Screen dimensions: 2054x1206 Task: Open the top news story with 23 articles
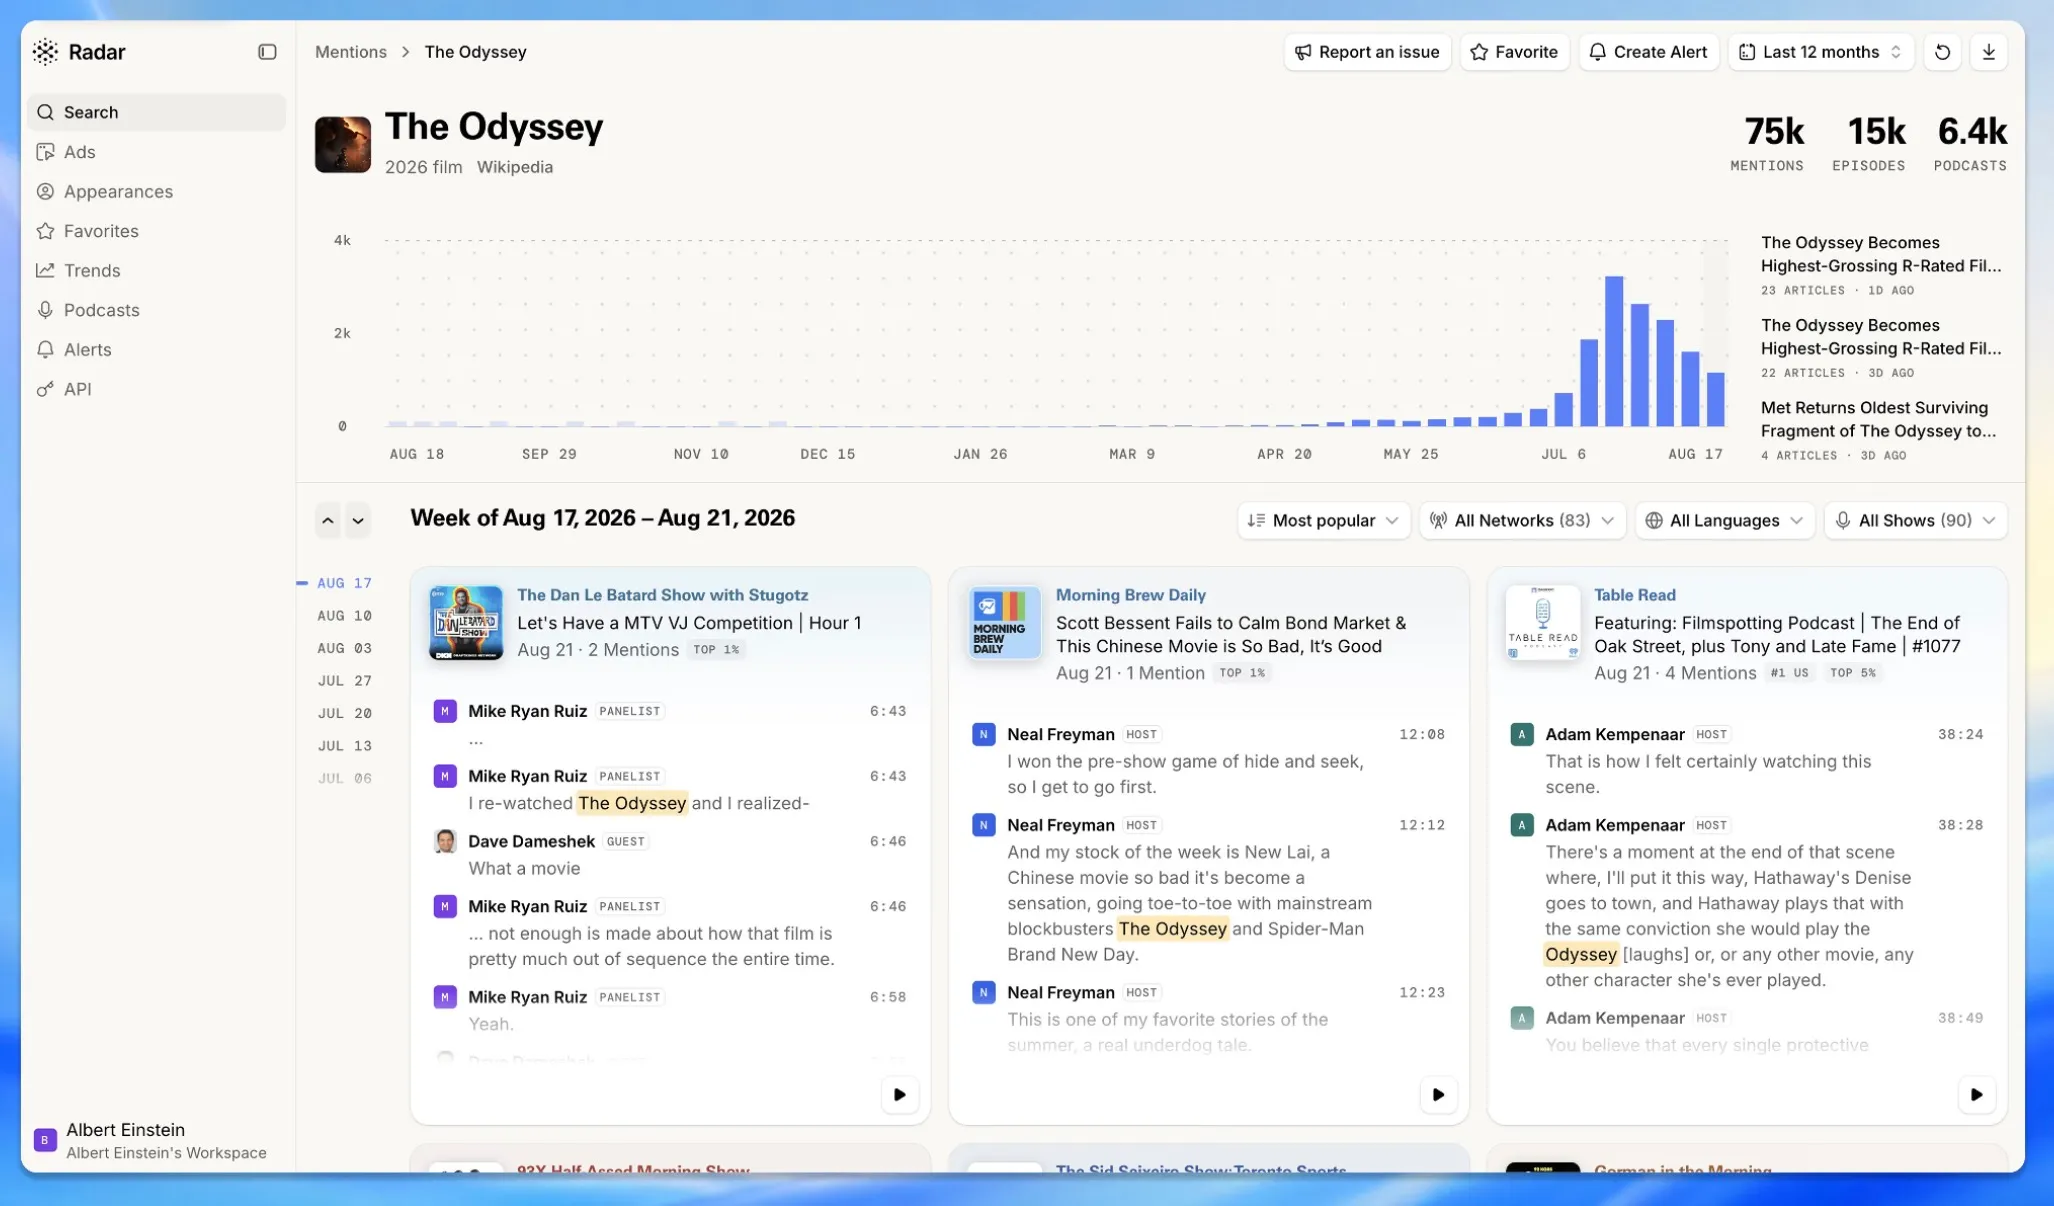pyautogui.click(x=1881, y=266)
